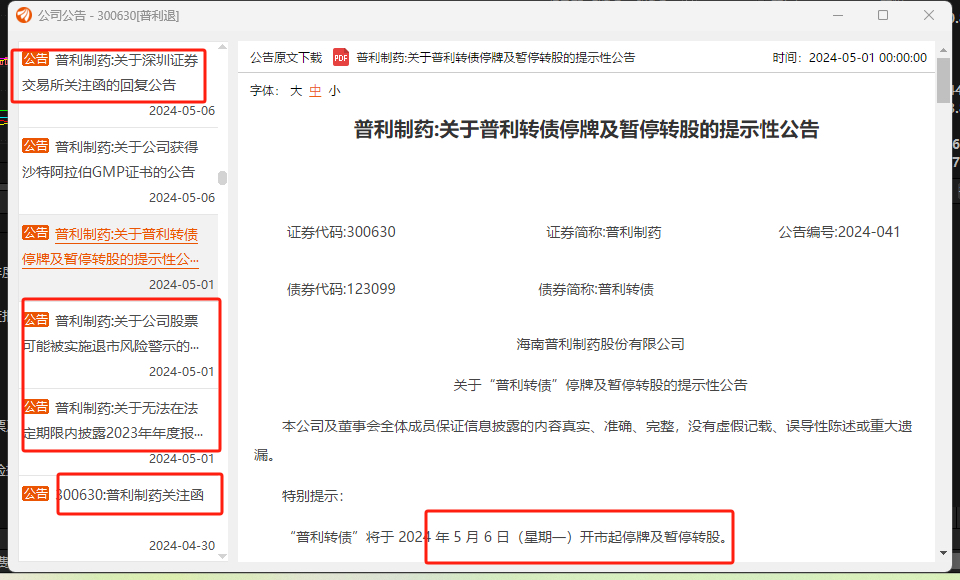Click the announcement list scroll up arrow

[223, 47]
